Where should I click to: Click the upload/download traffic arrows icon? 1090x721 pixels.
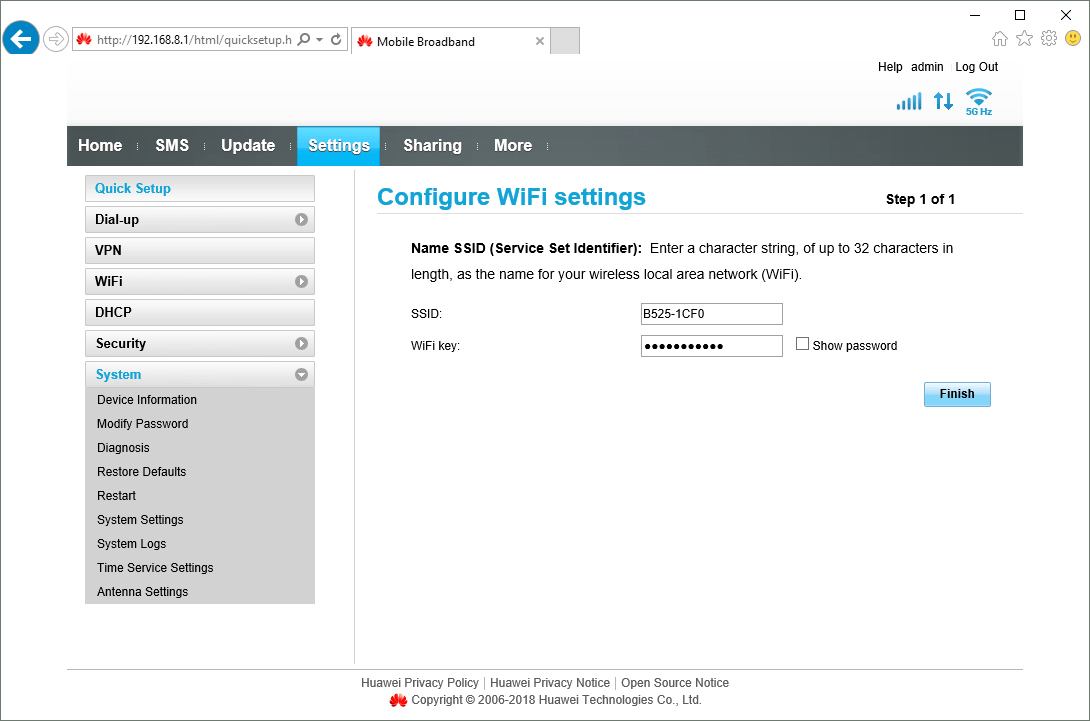click(x=942, y=100)
